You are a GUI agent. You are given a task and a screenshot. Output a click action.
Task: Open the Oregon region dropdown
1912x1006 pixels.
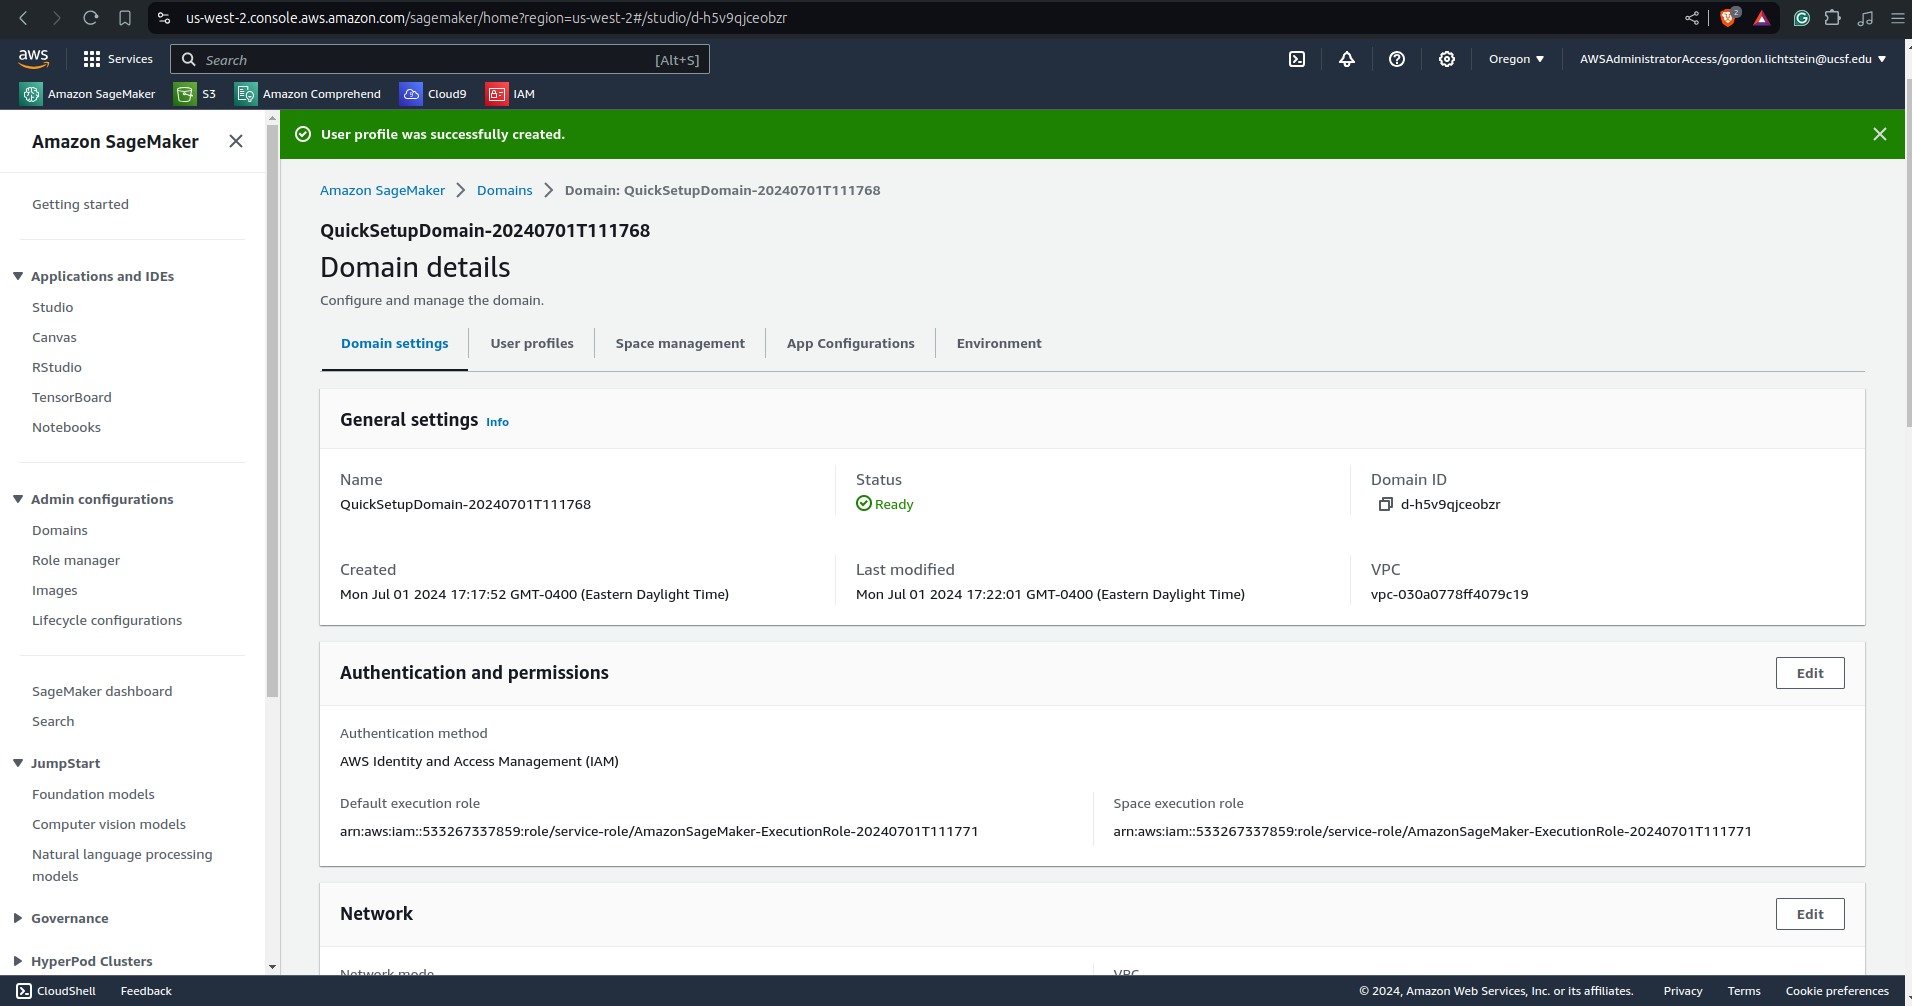point(1516,59)
